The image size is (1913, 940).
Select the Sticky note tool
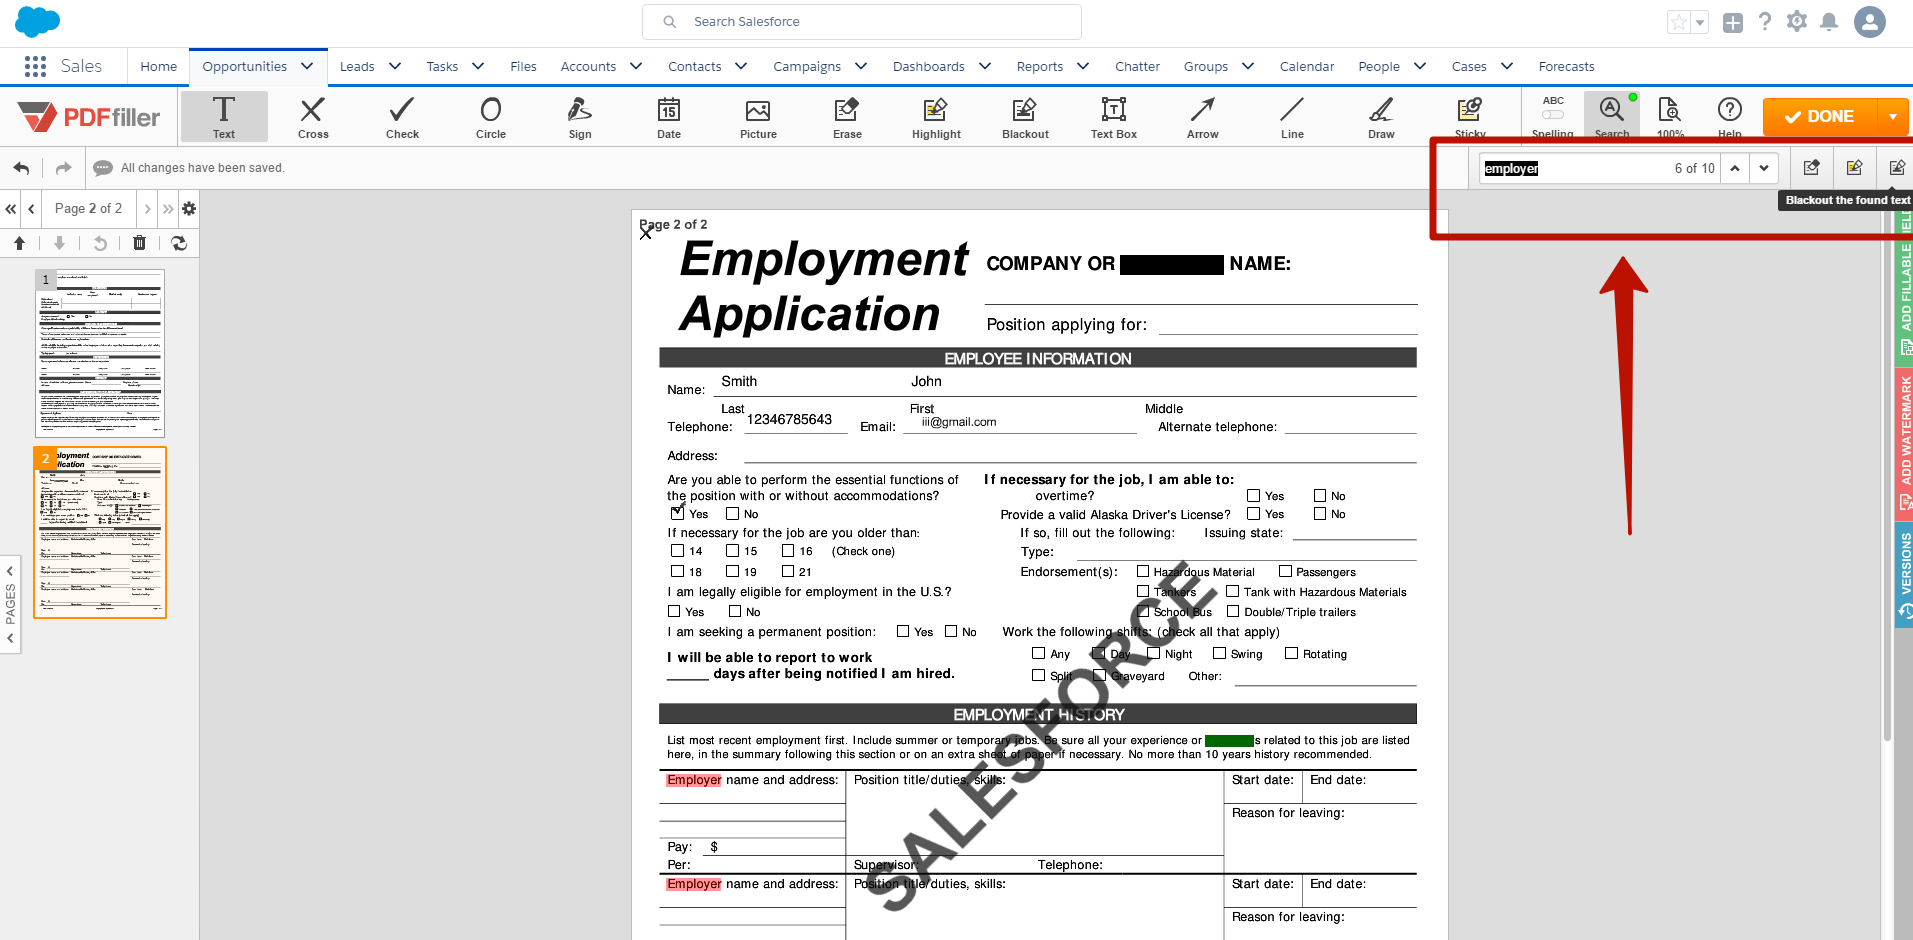(x=1470, y=117)
